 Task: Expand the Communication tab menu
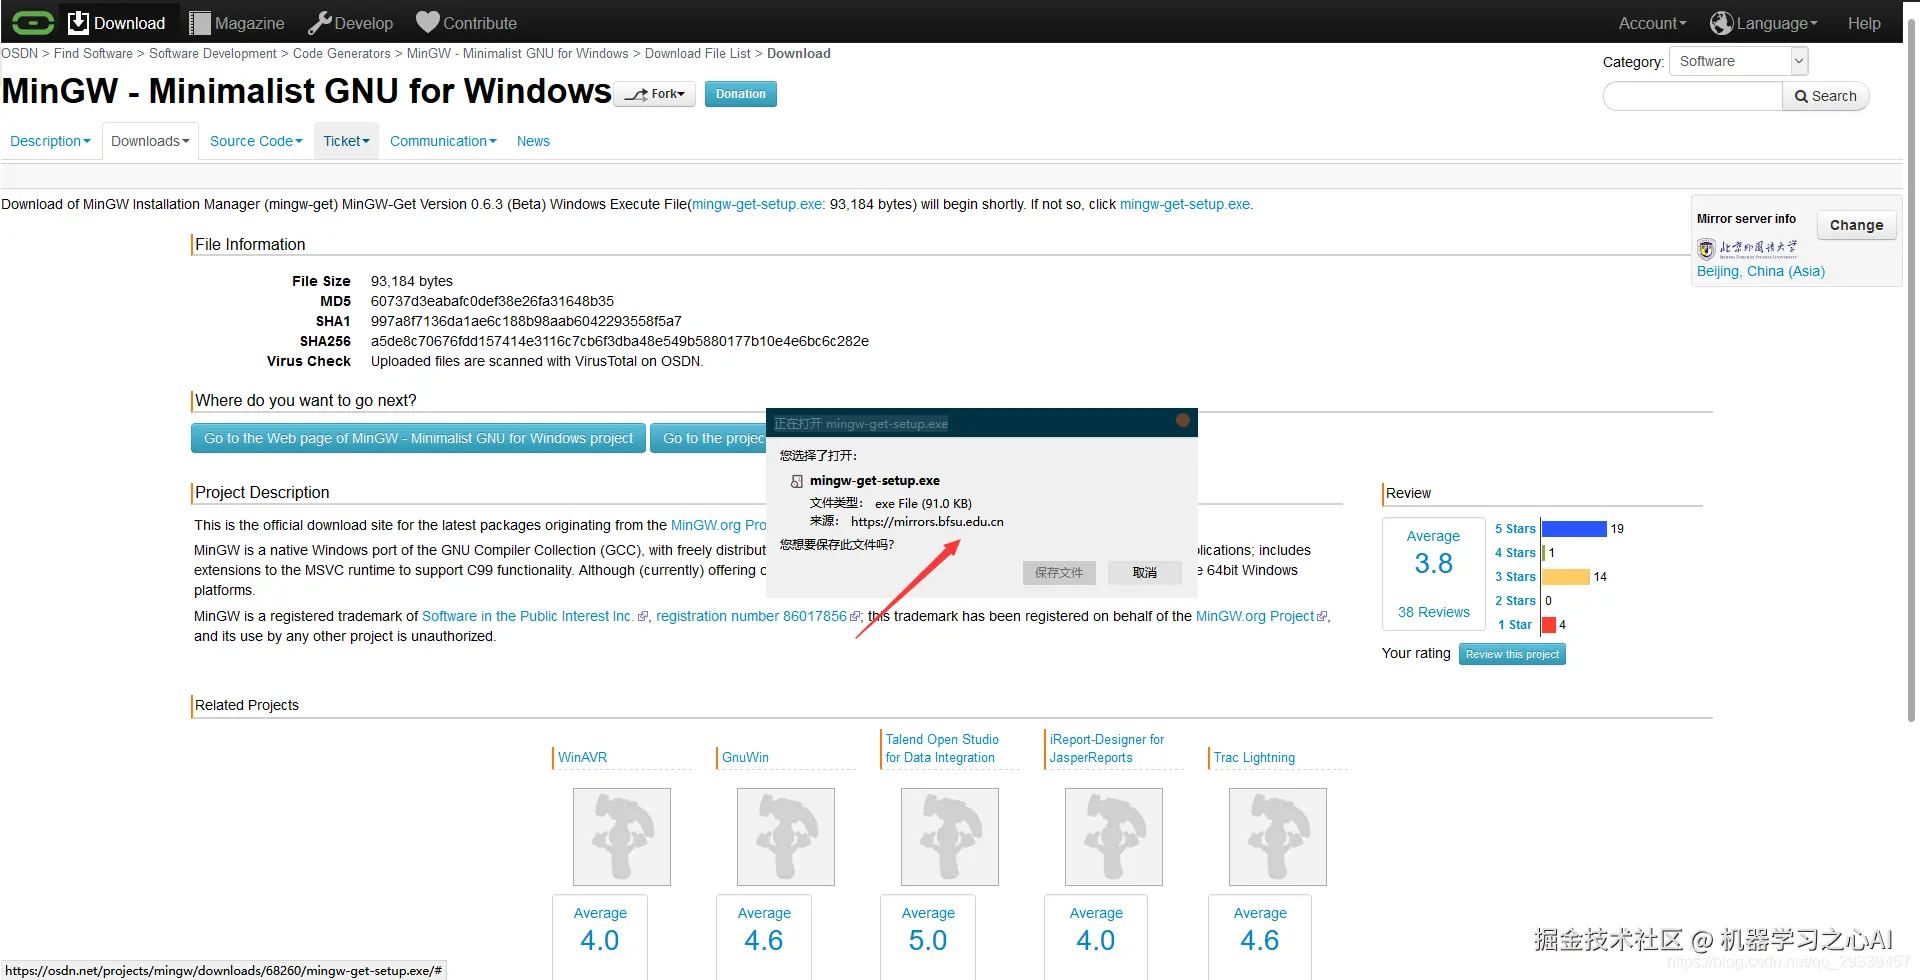443,141
